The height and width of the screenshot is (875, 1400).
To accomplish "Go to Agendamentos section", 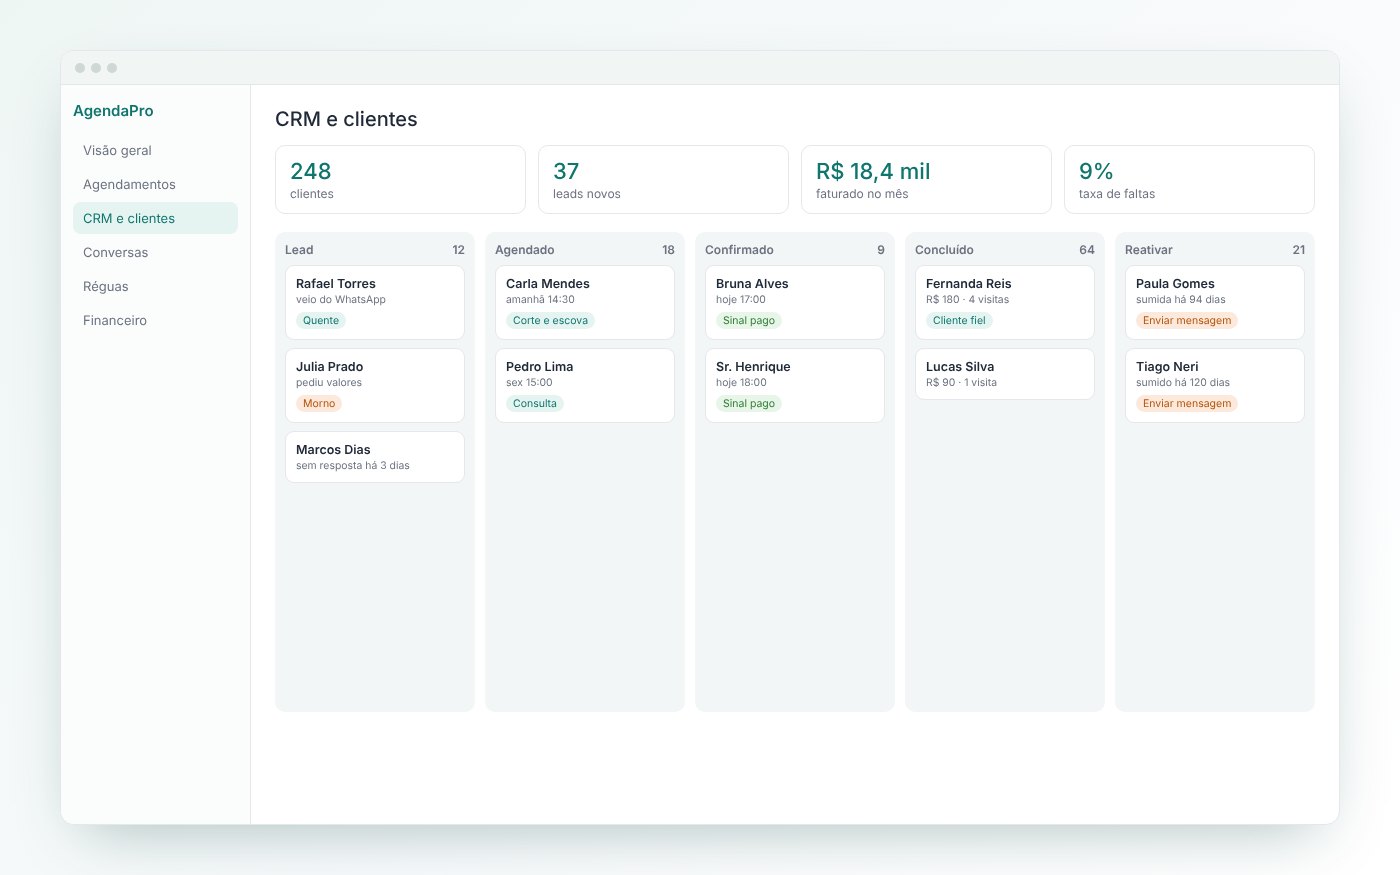I will click(155, 184).
